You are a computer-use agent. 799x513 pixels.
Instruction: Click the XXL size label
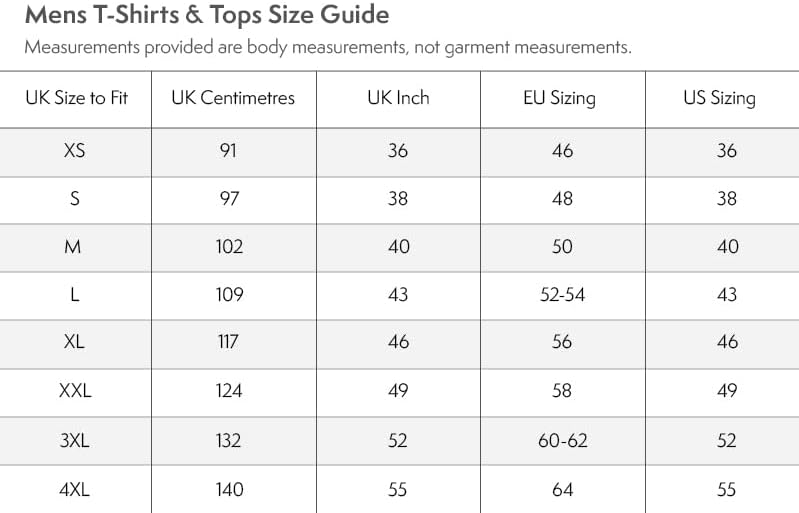75,390
